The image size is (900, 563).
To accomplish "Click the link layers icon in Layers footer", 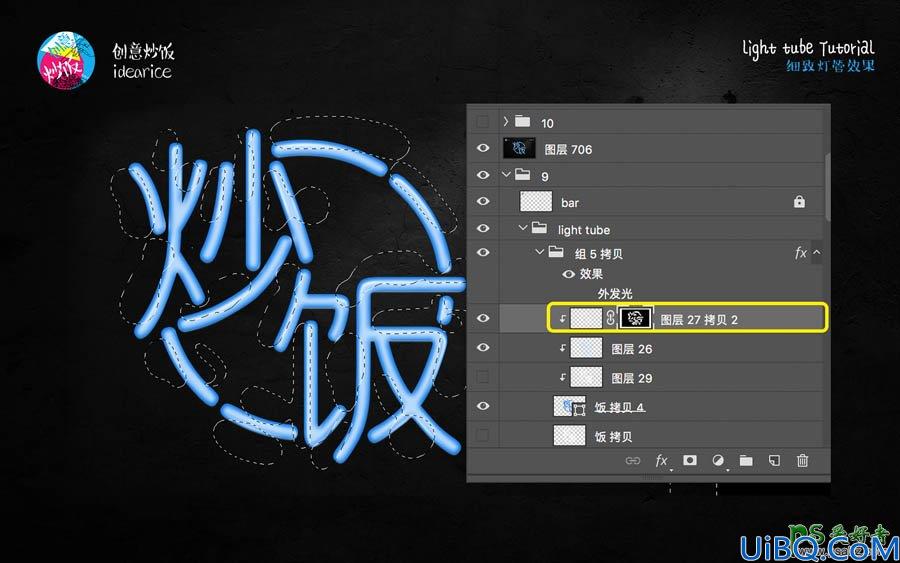I will 633,461.
